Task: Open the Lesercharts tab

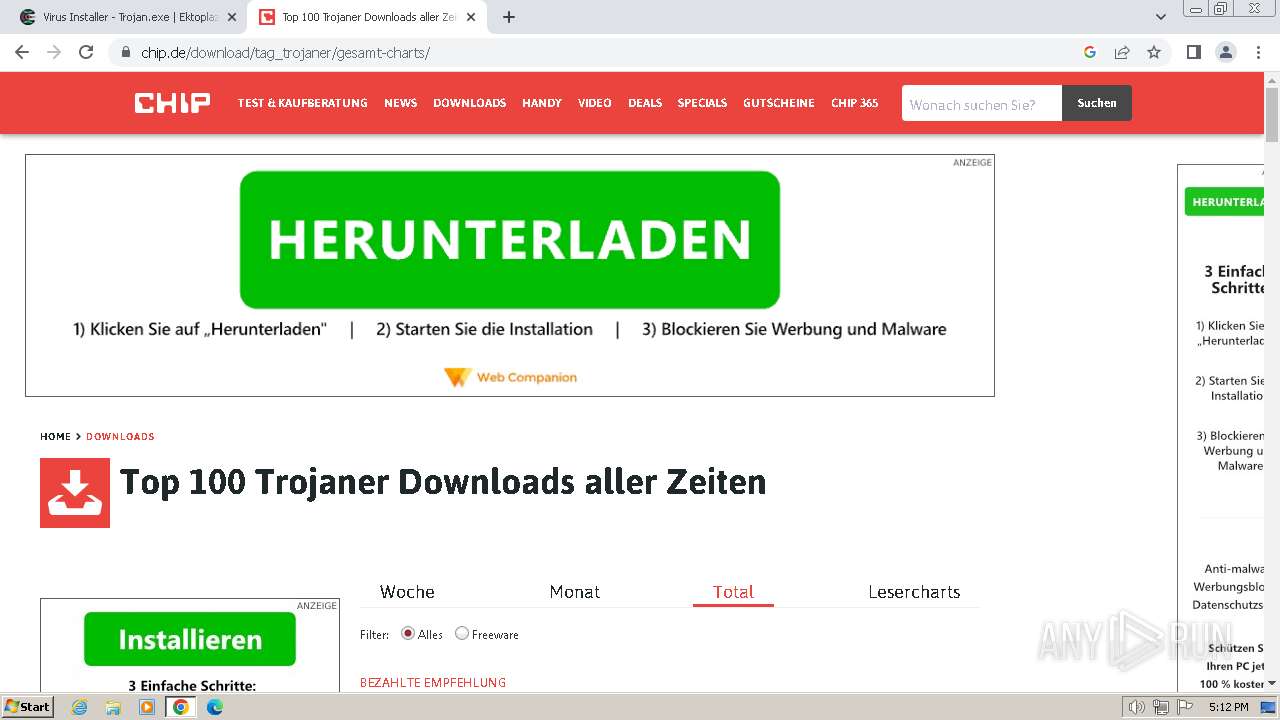Action: point(914,592)
